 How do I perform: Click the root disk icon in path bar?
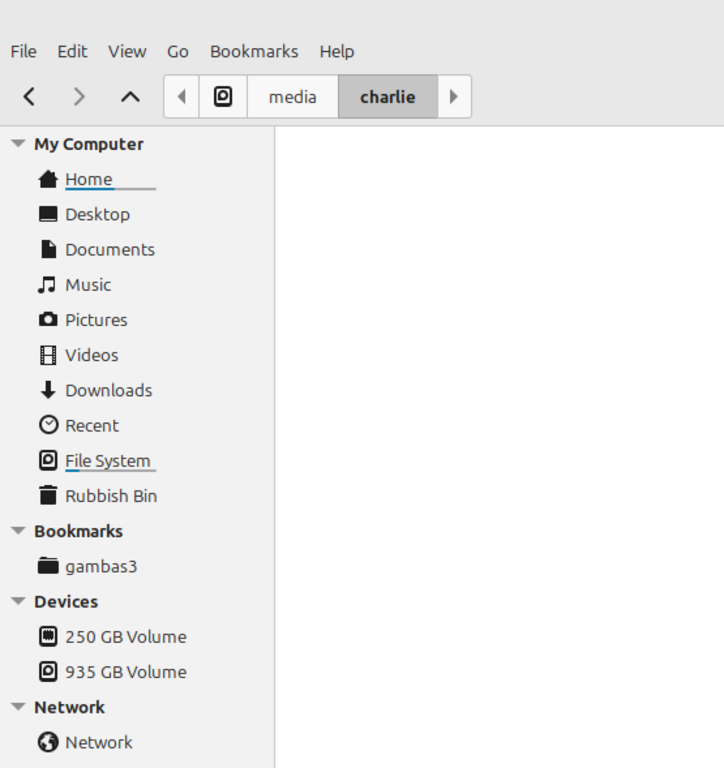(x=223, y=96)
